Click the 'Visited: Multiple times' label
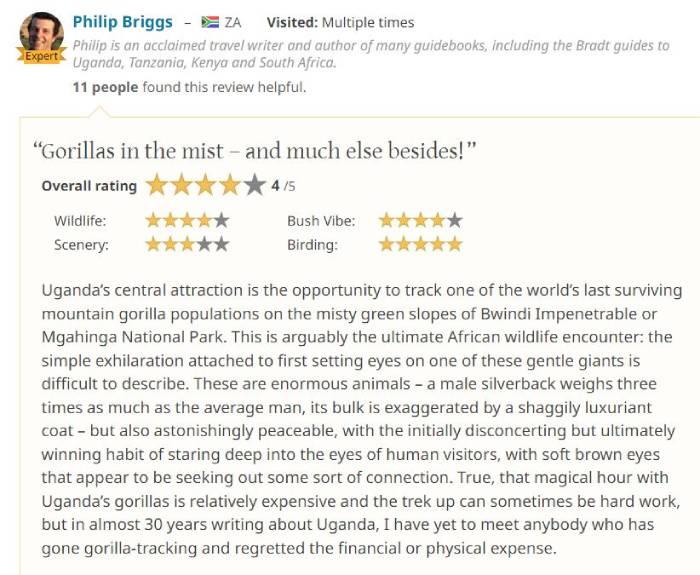 click(340, 22)
